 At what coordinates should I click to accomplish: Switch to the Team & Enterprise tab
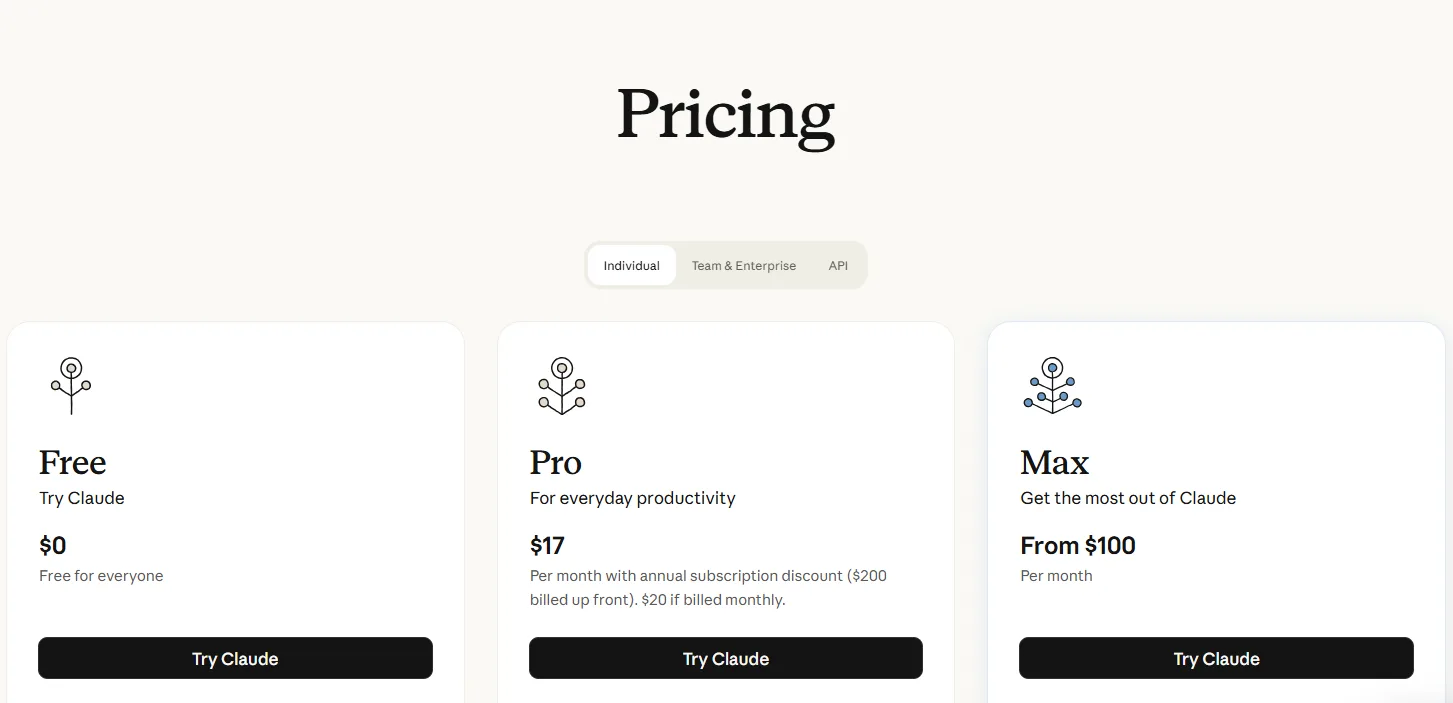[x=744, y=265]
